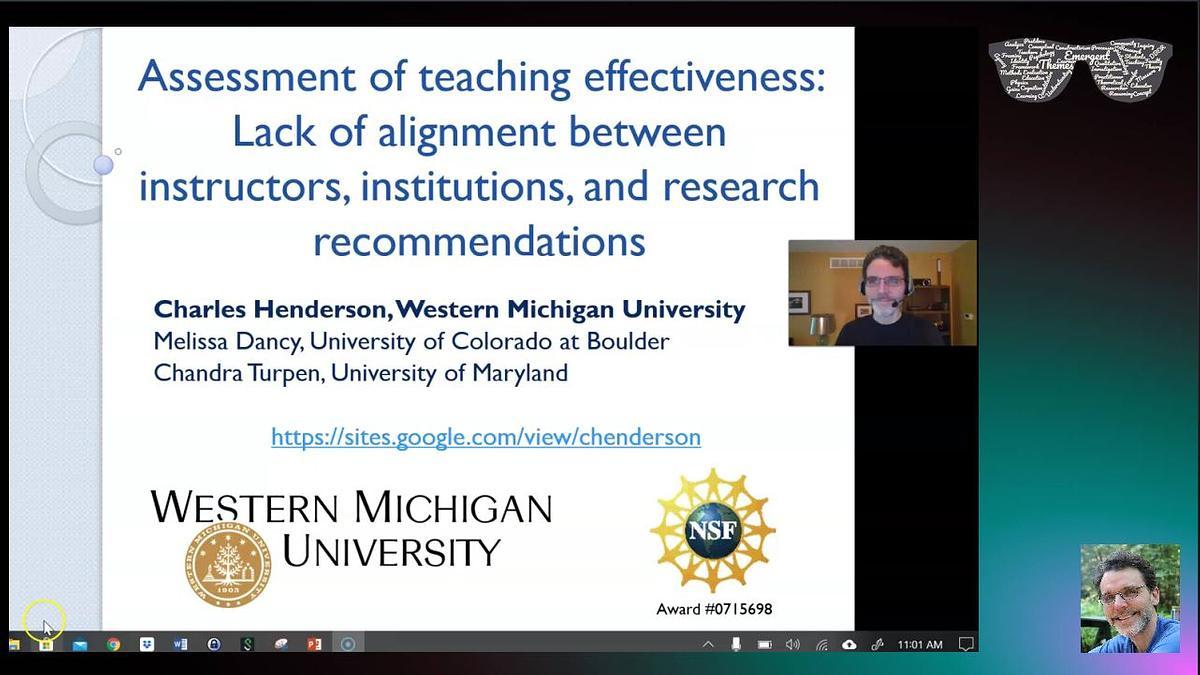Viewport: 1200px width, 675px height.
Task: Open the Mail app in the taskbar
Action: point(80,645)
